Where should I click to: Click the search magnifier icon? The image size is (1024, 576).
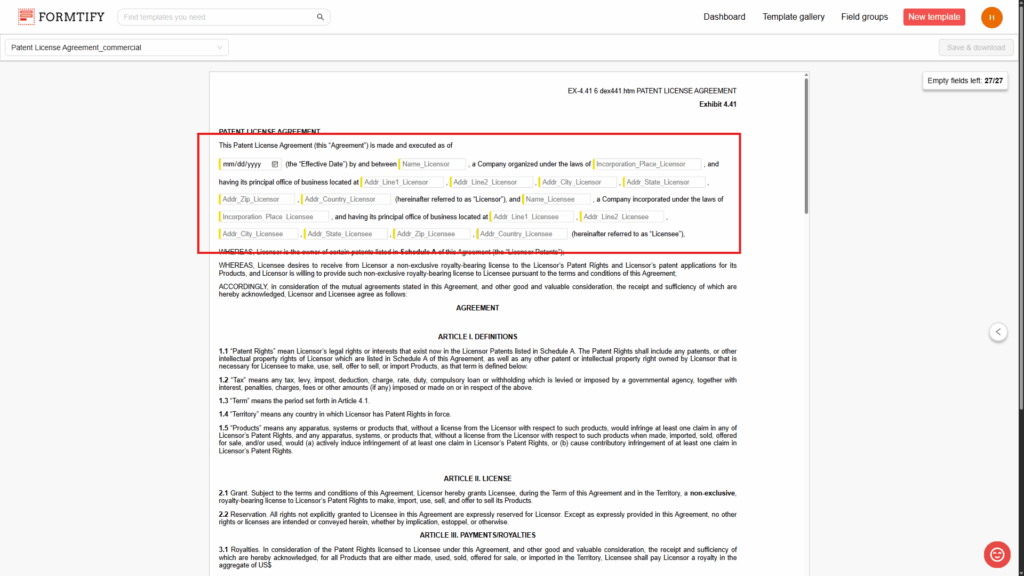(x=320, y=17)
